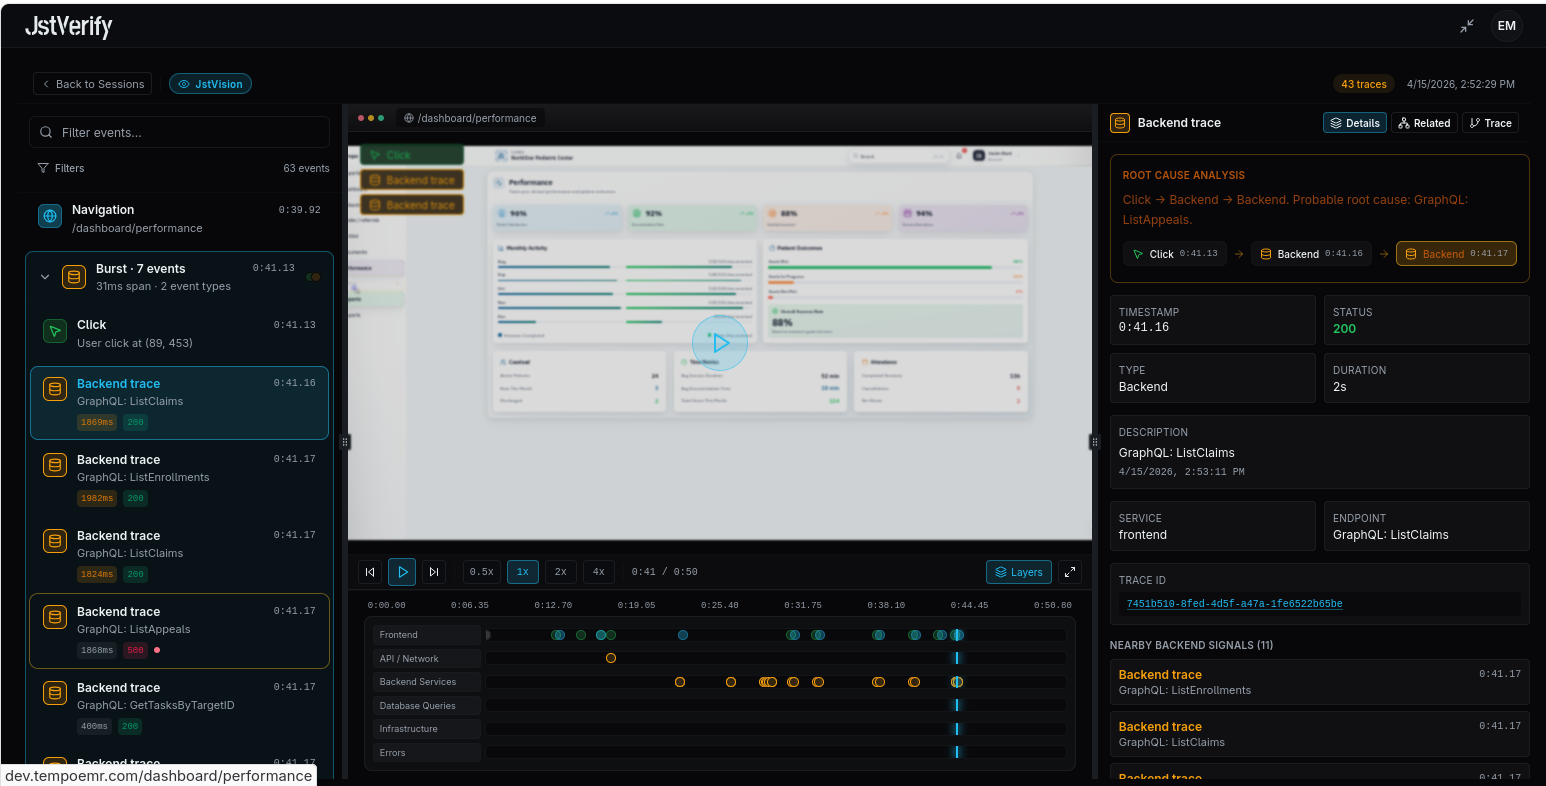The width and height of the screenshot is (1546, 786).
Task: Click the JstVerify logo
Action: tap(69, 26)
